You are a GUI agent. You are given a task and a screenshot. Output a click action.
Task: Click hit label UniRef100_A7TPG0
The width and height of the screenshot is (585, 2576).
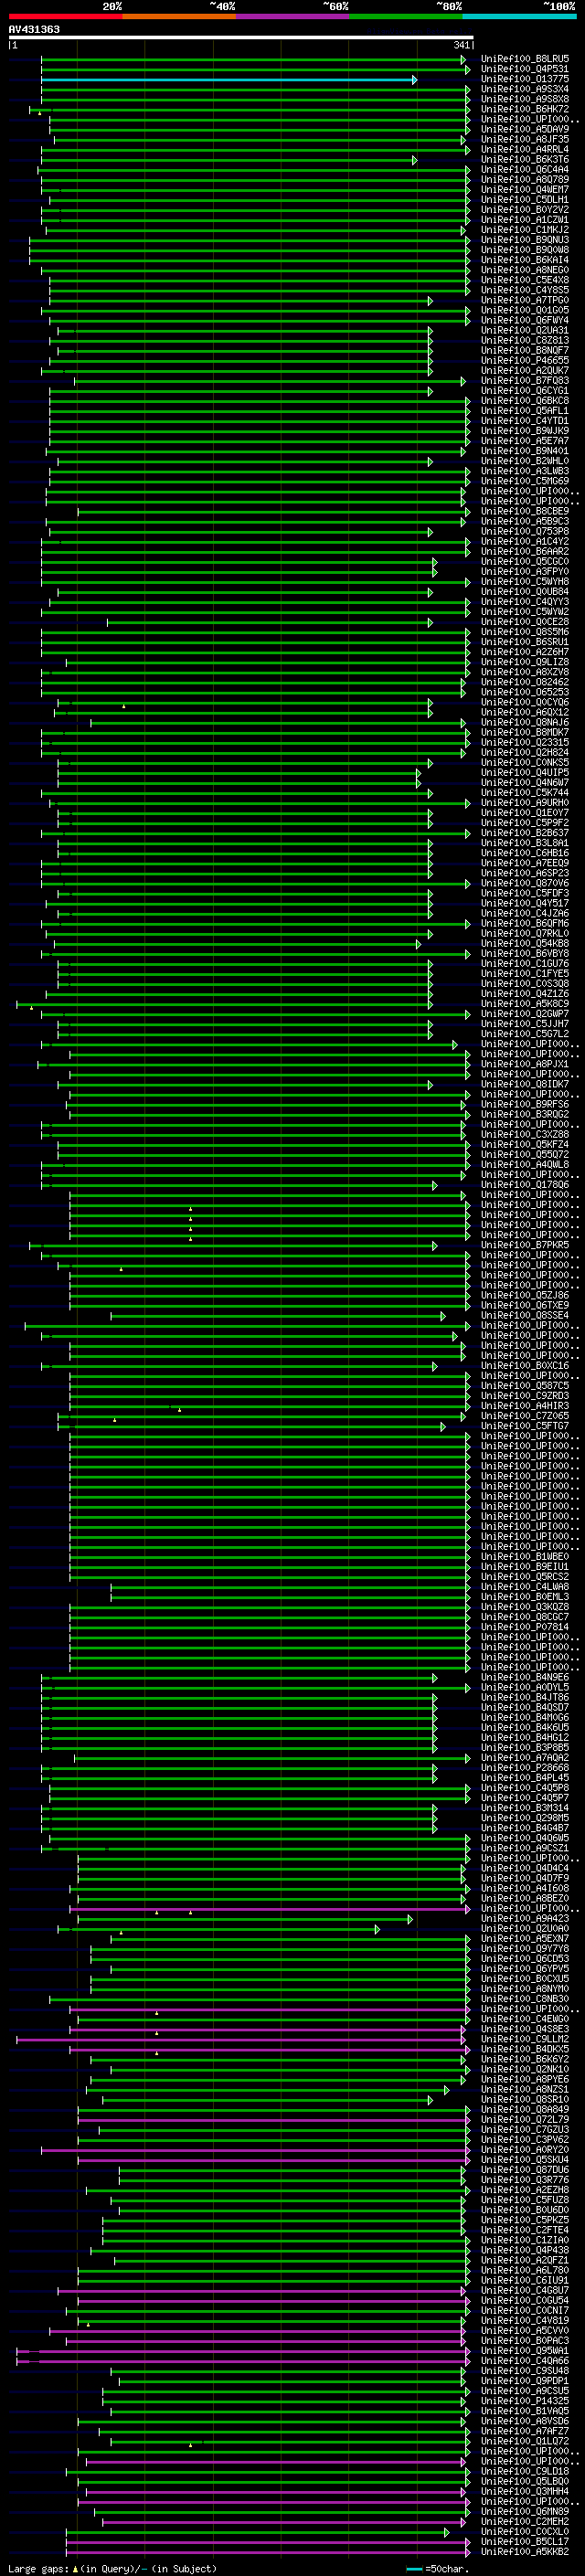(x=524, y=300)
